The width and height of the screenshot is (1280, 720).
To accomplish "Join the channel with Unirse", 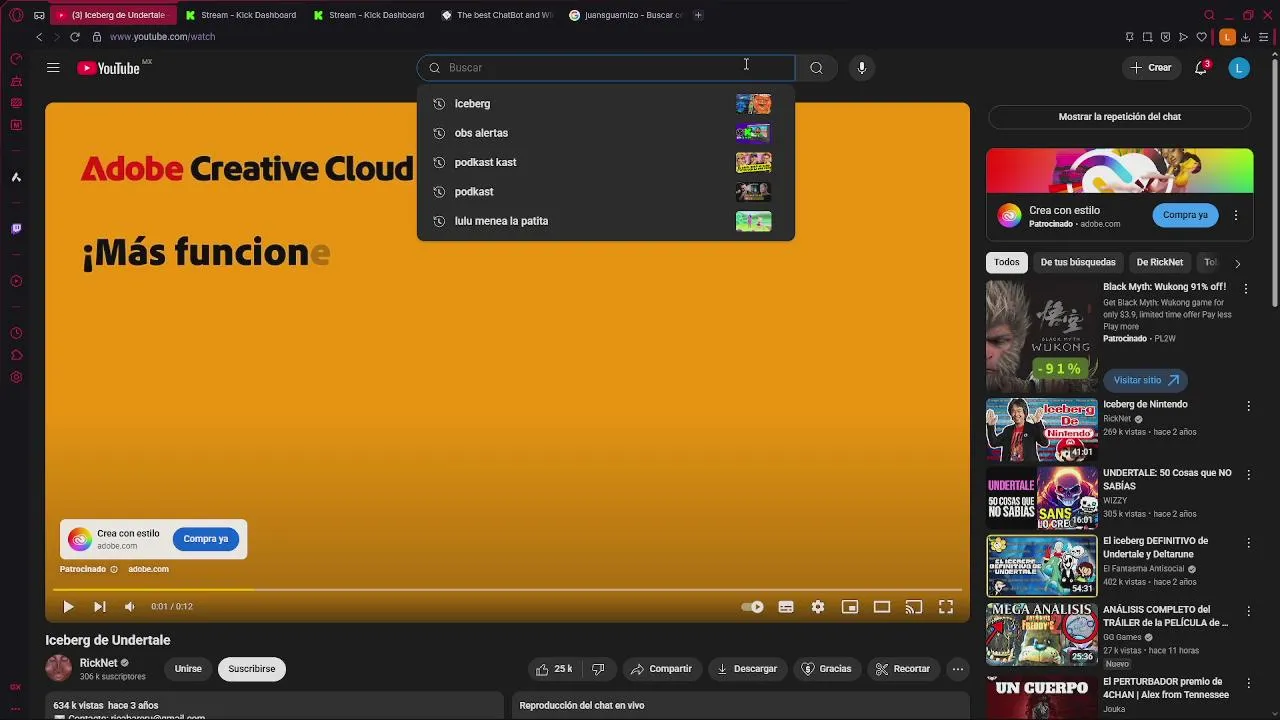I will 188,669.
